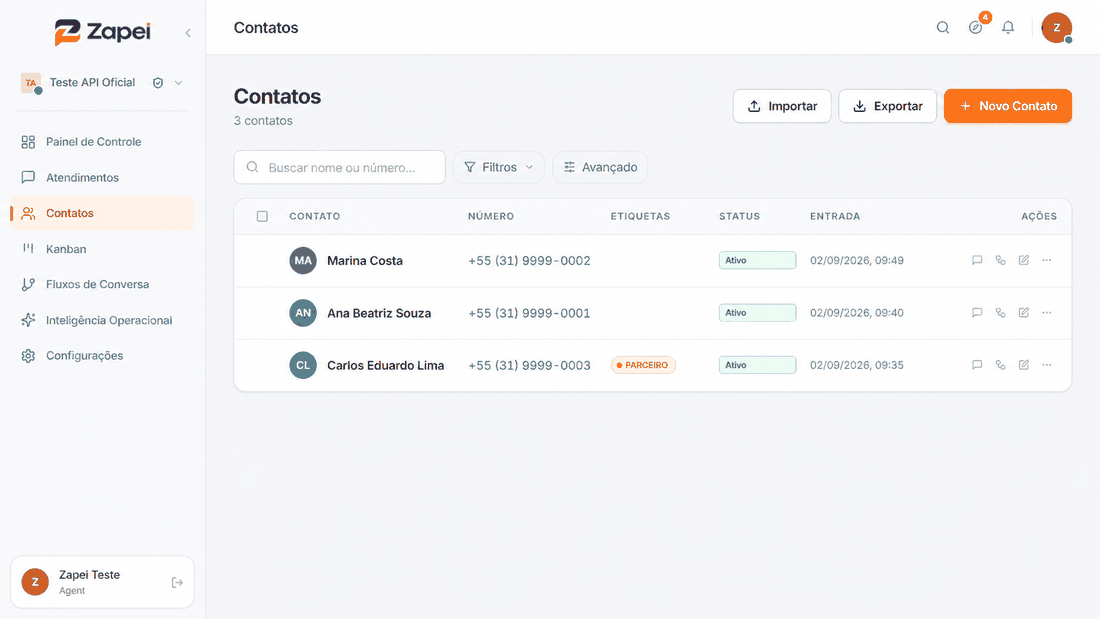Click Ana Beatriz Souza's AN avatar
Image resolution: width=1100 pixels, height=619 pixels.
click(x=303, y=313)
